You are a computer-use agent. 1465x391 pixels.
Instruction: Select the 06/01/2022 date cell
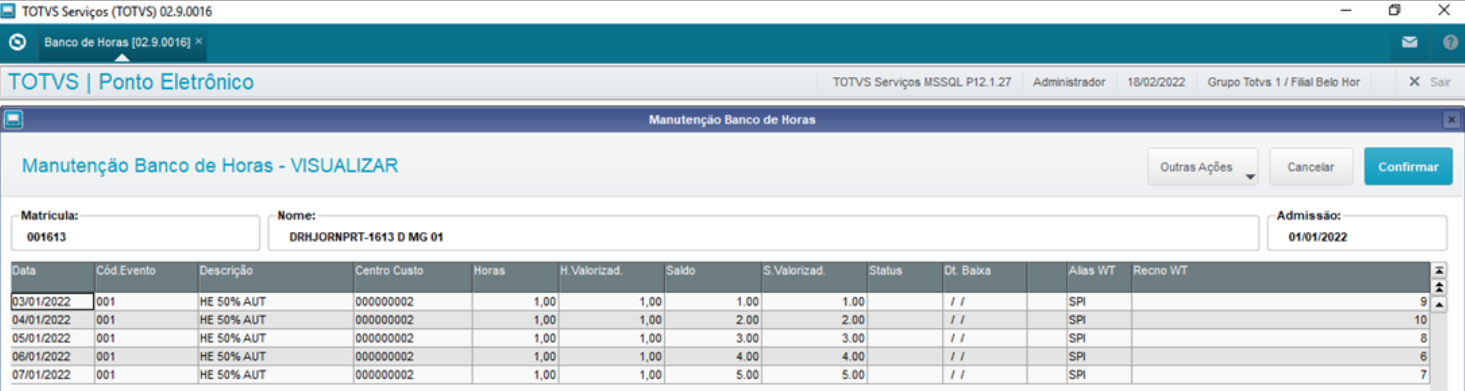point(52,356)
